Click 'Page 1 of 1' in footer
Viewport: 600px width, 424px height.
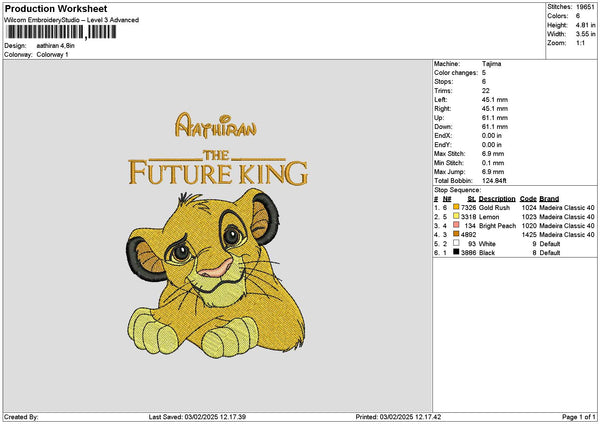coord(579,417)
